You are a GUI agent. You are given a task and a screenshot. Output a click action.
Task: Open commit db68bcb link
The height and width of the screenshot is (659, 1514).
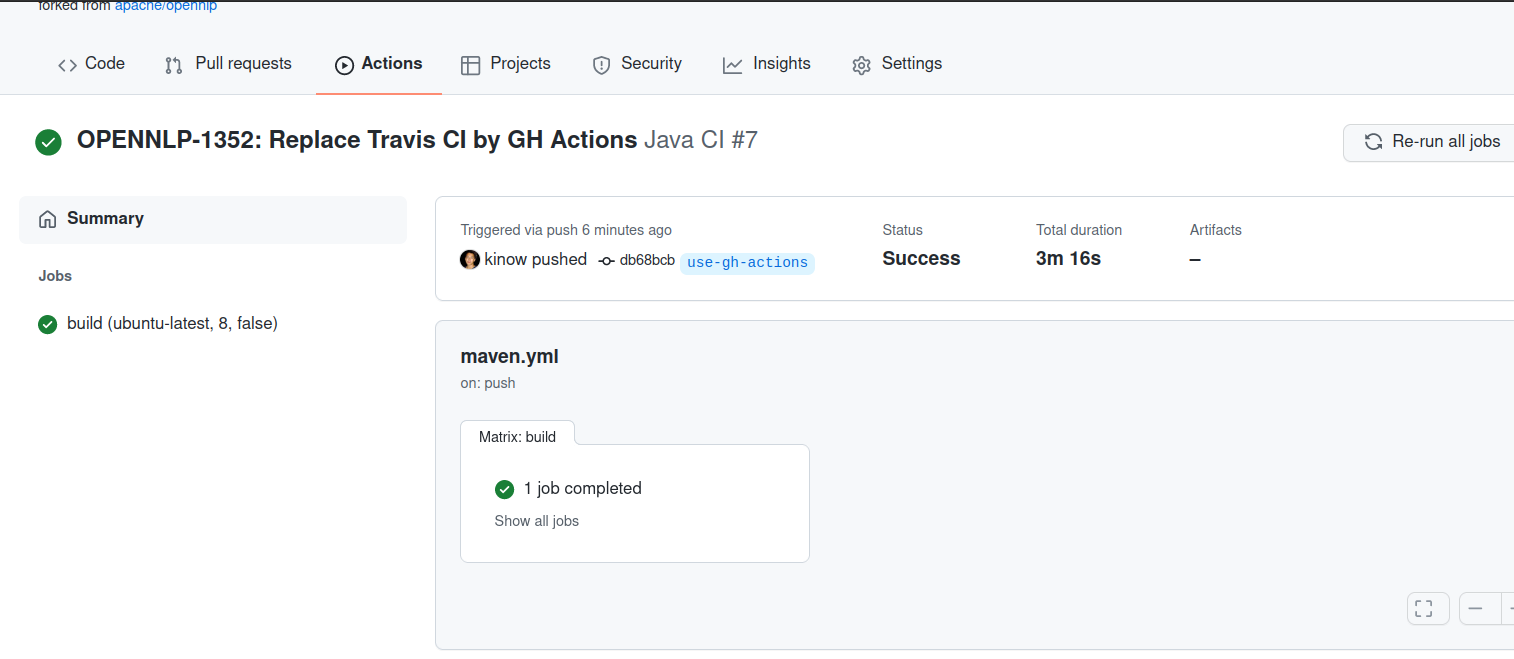(647, 260)
